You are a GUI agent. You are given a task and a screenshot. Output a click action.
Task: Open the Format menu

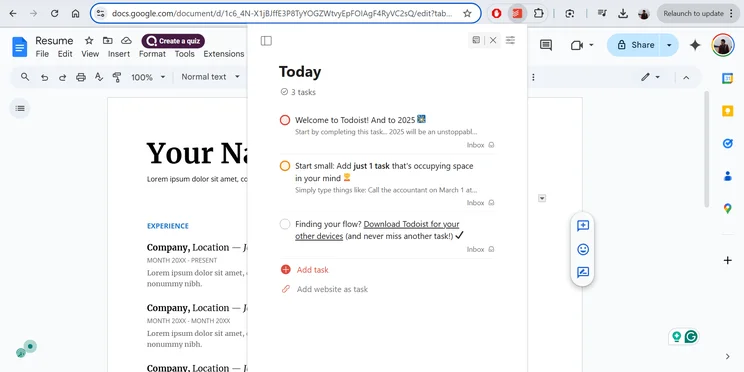(x=152, y=54)
